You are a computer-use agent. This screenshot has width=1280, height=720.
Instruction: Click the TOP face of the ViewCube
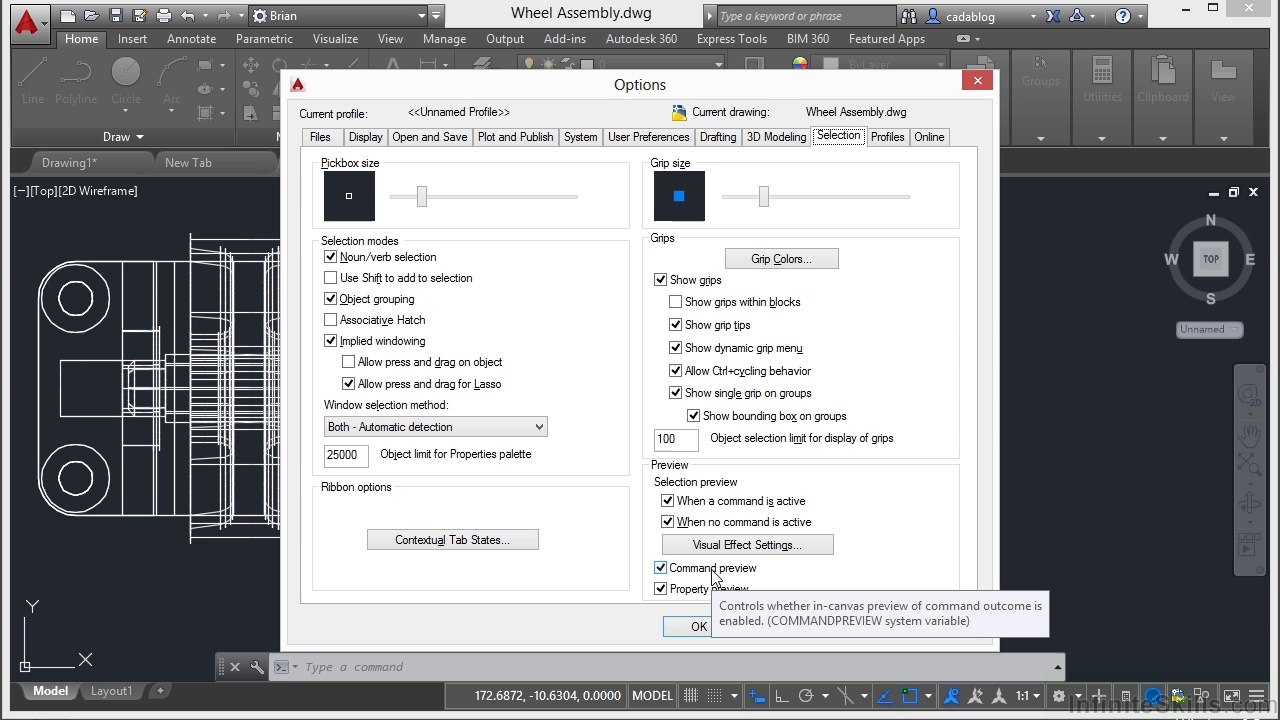[1211, 259]
